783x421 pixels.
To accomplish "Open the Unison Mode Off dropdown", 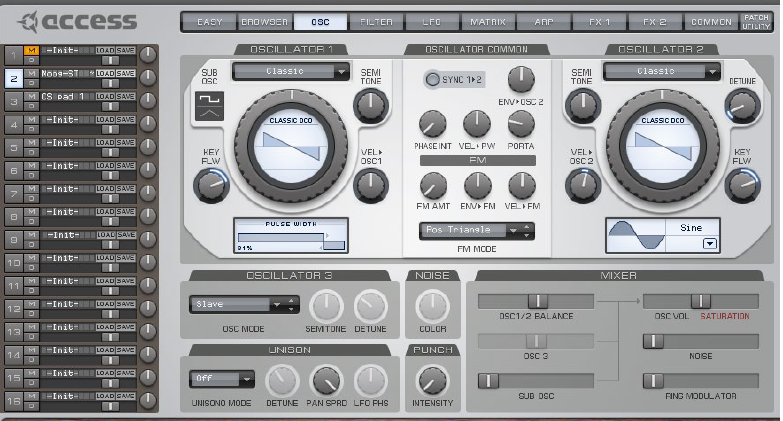I will (x=222, y=379).
